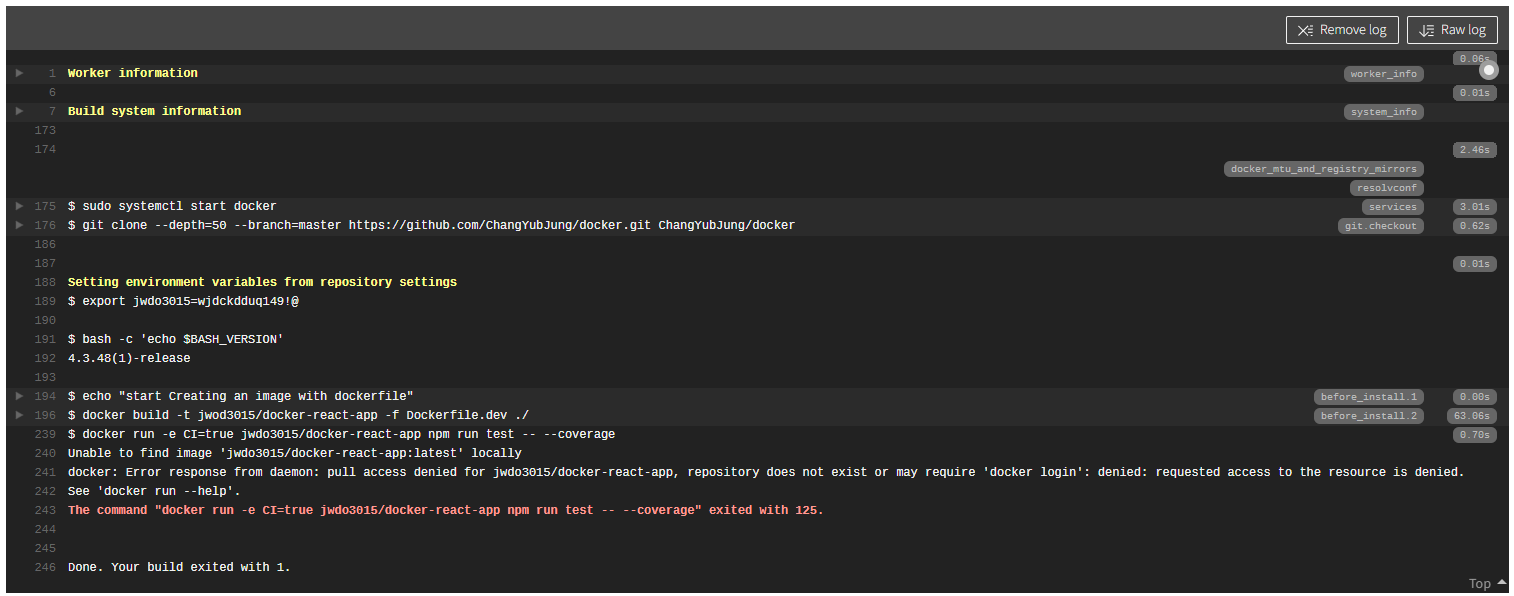Click the services tag badge
This screenshot has height=596, width=1514.
click(x=1392, y=207)
